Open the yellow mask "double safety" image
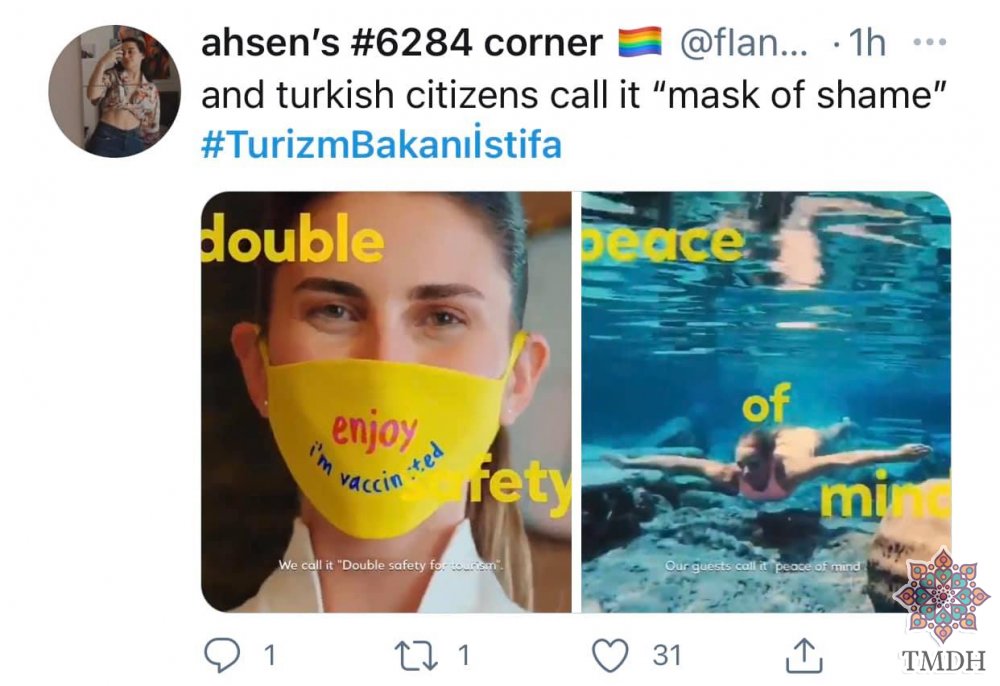The height and width of the screenshot is (686, 1000). pos(386,402)
